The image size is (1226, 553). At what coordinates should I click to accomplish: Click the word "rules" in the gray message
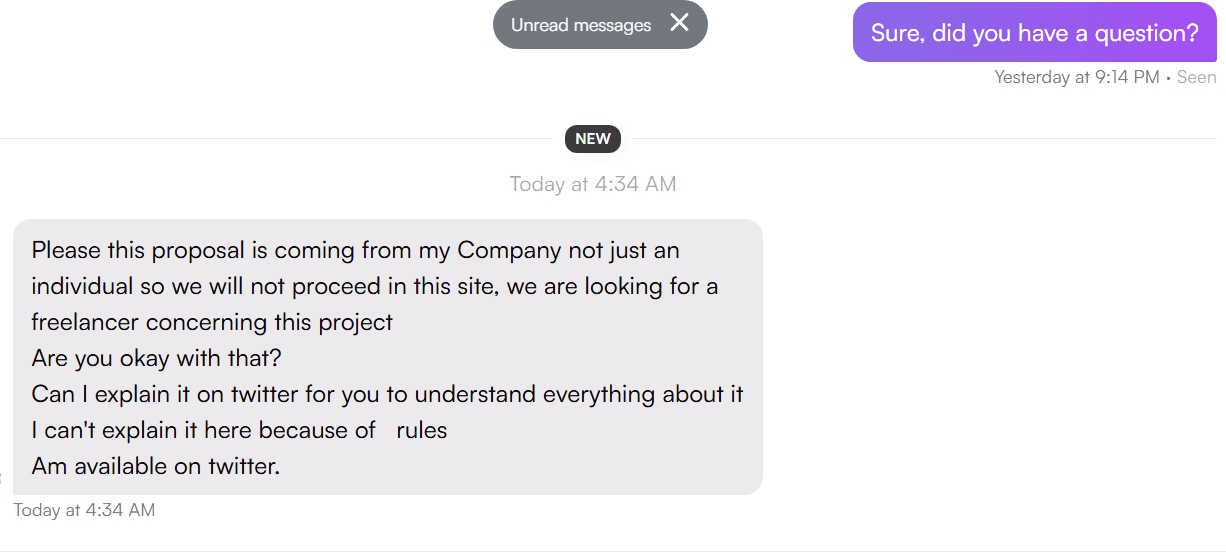tap(421, 430)
